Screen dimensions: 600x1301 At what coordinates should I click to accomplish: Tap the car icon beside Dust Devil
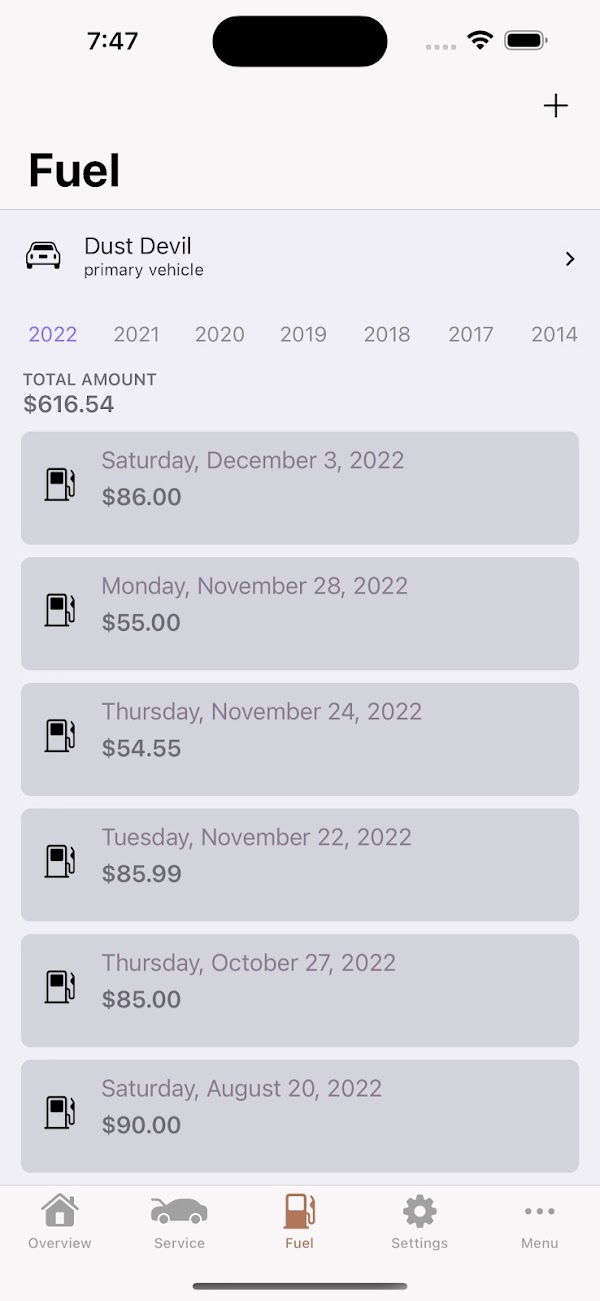point(43,256)
